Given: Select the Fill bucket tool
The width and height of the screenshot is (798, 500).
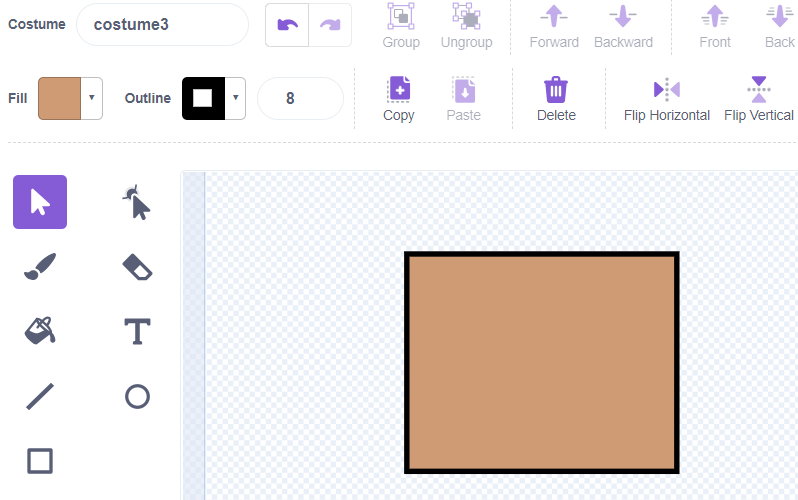Looking at the screenshot, I should click(x=40, y=331).
